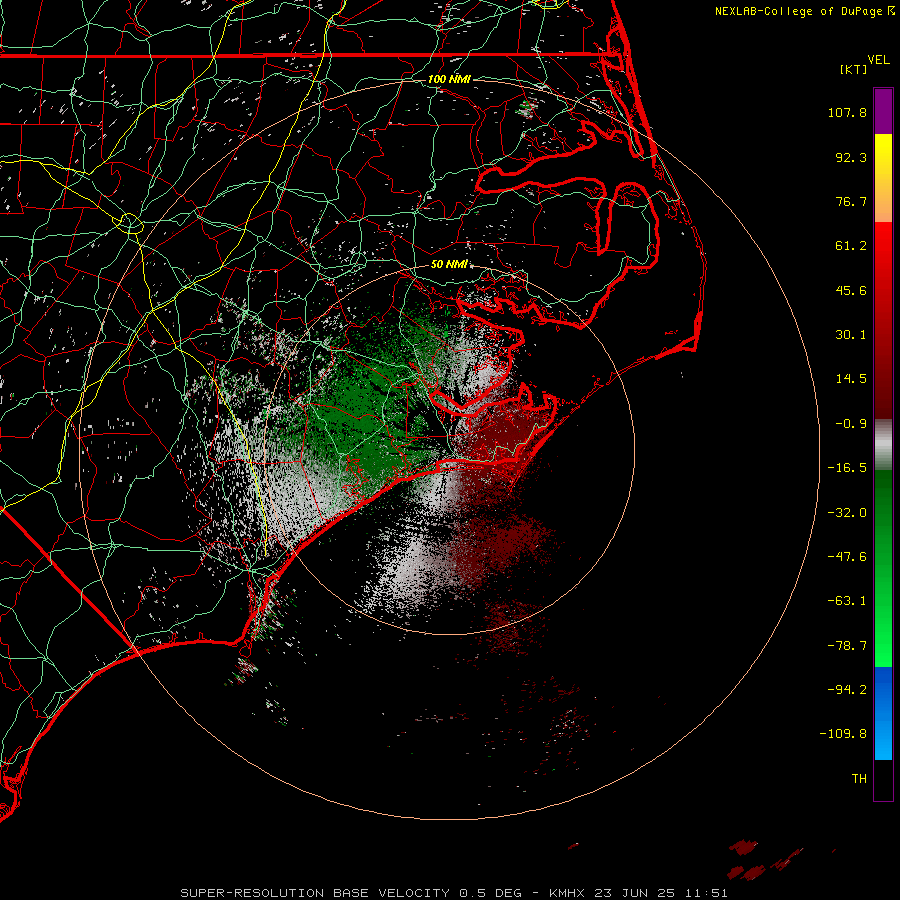
Task: Click the 14.5 legend value
Action: coord(851,379)
